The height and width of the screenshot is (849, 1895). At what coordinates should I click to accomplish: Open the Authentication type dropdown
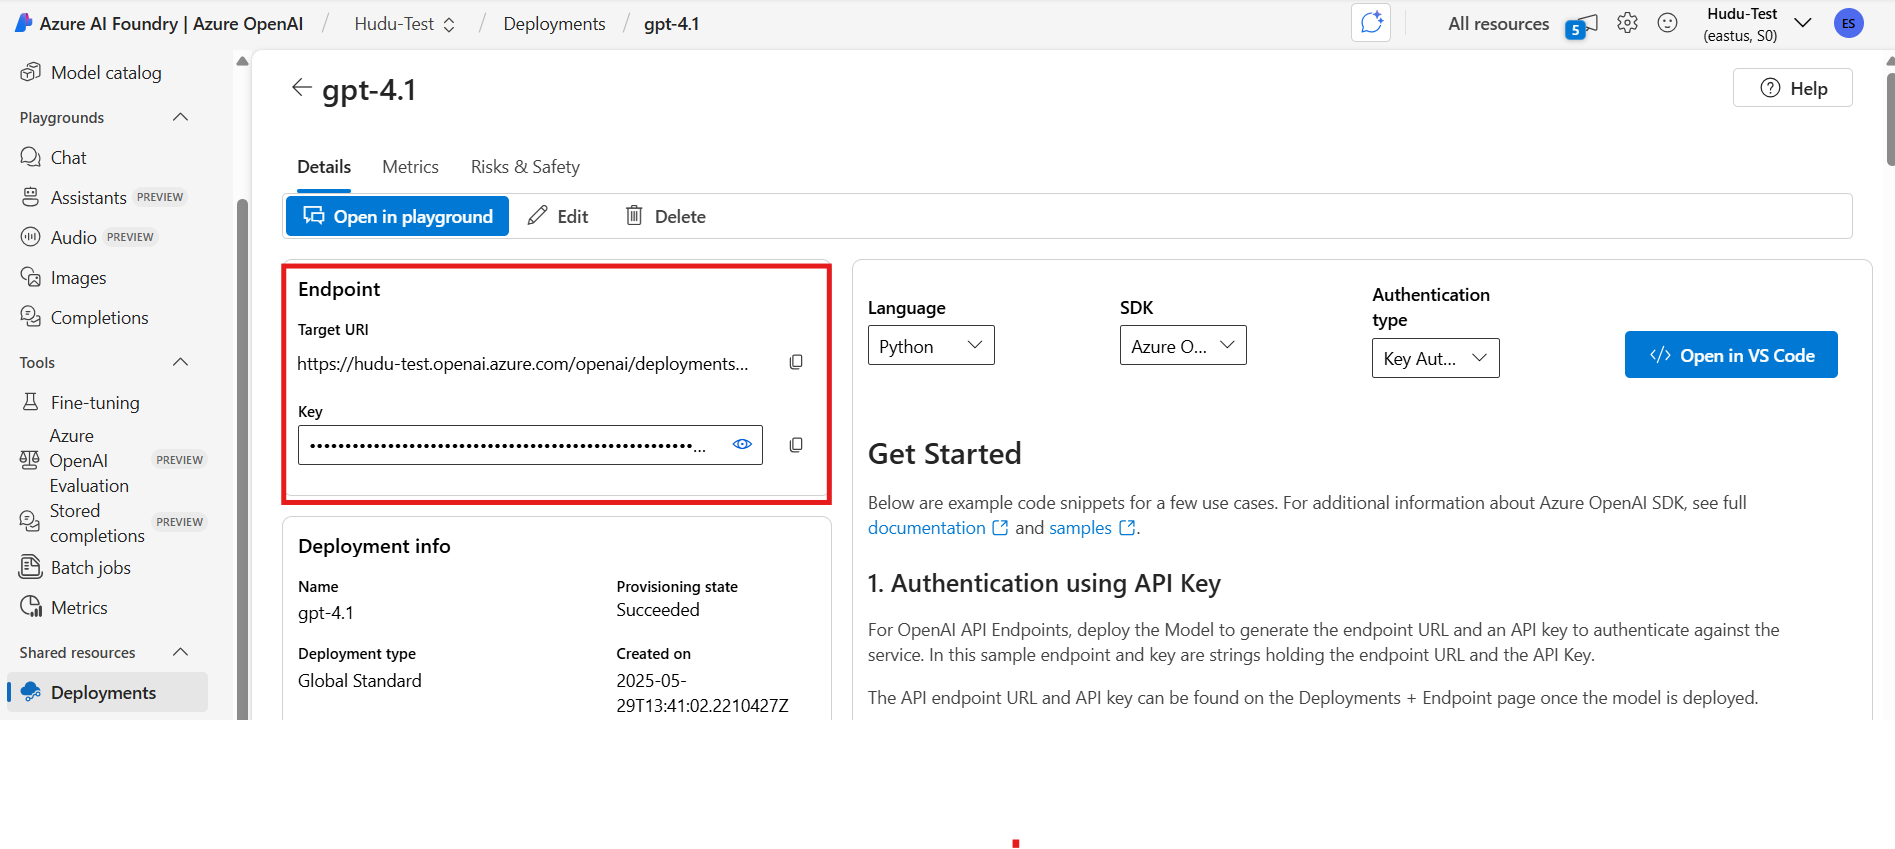click(x=1435, y=358)
